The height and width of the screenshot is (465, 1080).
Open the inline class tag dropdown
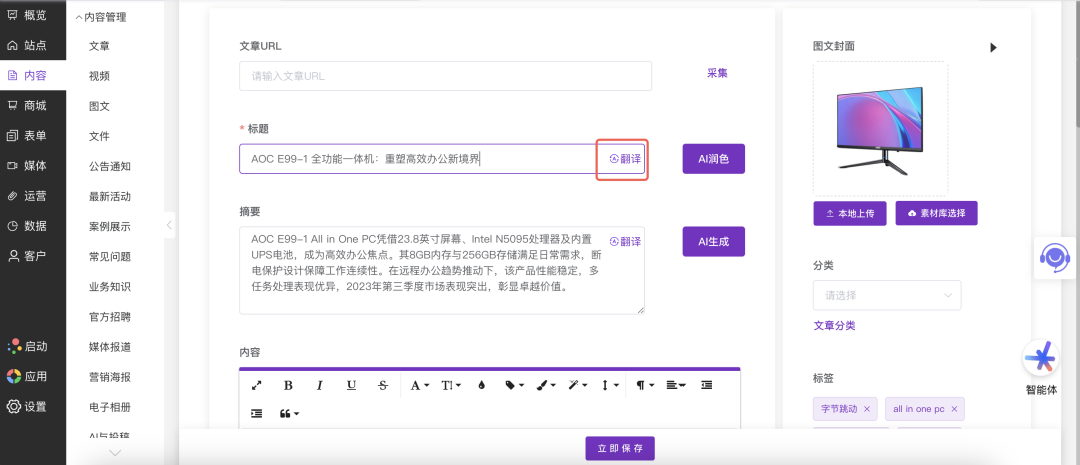(x=514, y=386)
